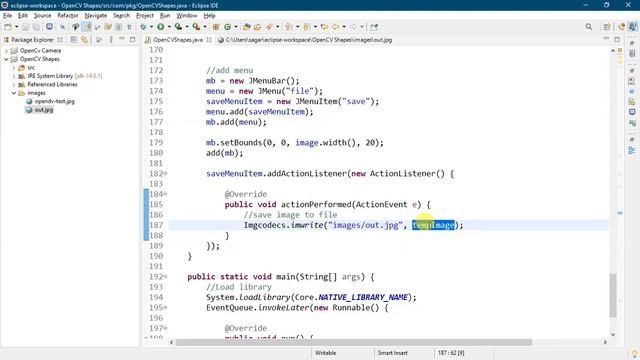Viewport: 640px width, 360px height.
Task: Minimize the Package Explorer panel
Action: pyautogui.click(x=122, y=39)
